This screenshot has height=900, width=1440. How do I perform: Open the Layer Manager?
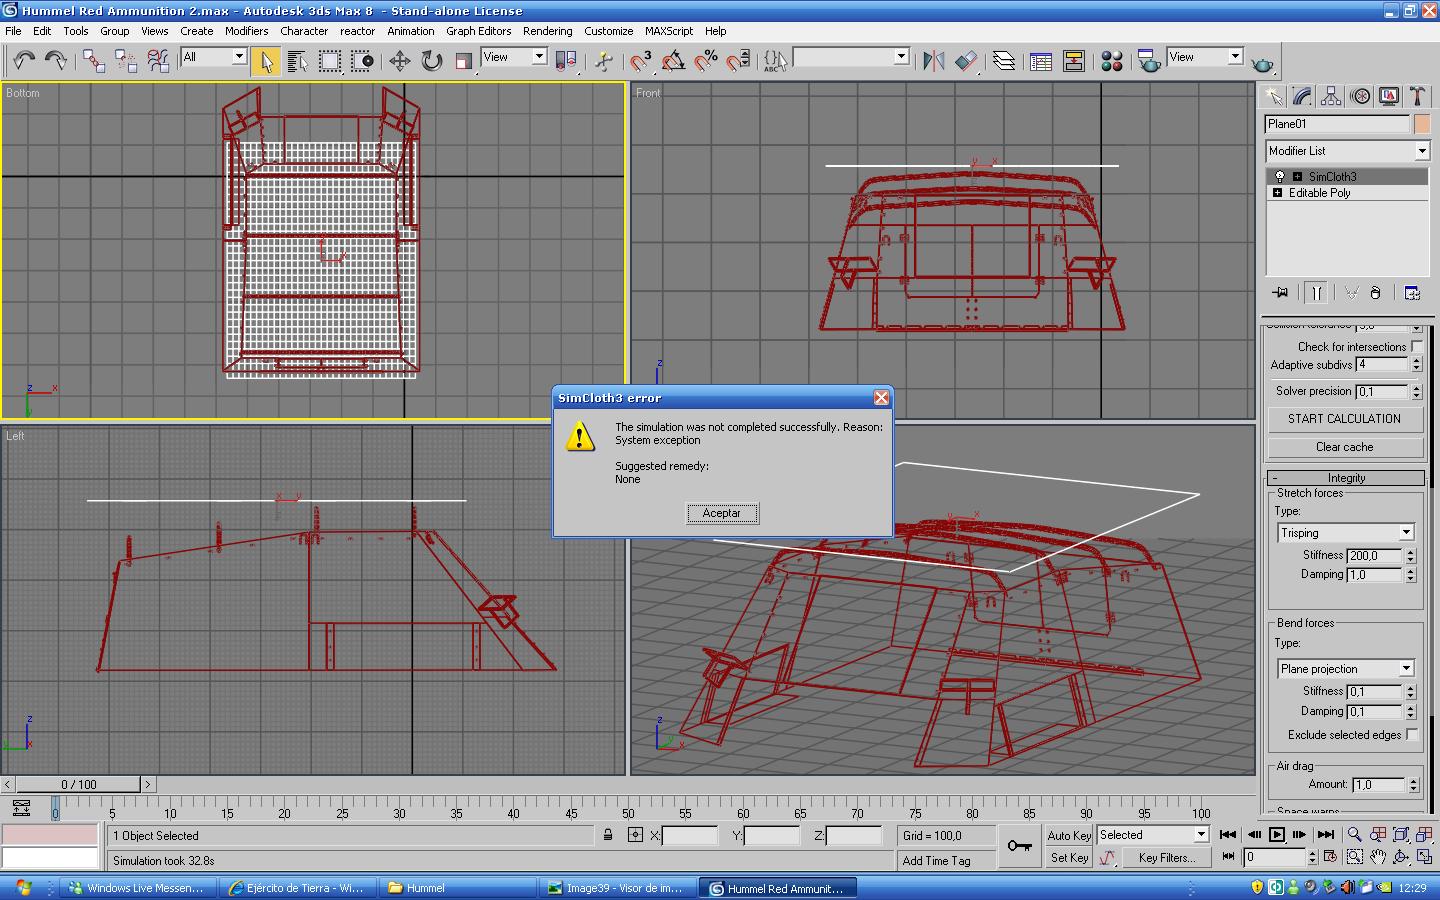click(x=1003, y=61)
